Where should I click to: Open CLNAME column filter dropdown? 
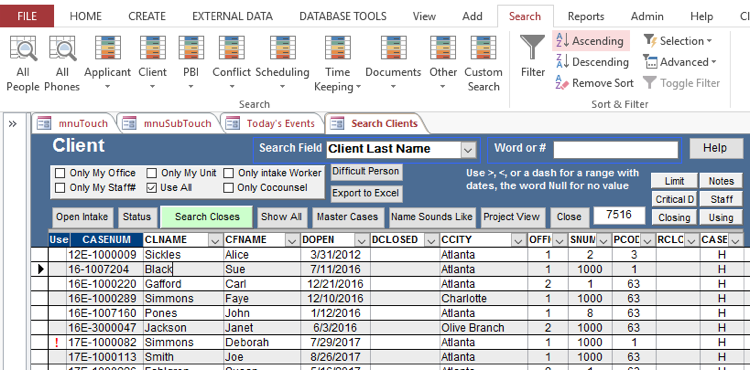coord(215,240)
